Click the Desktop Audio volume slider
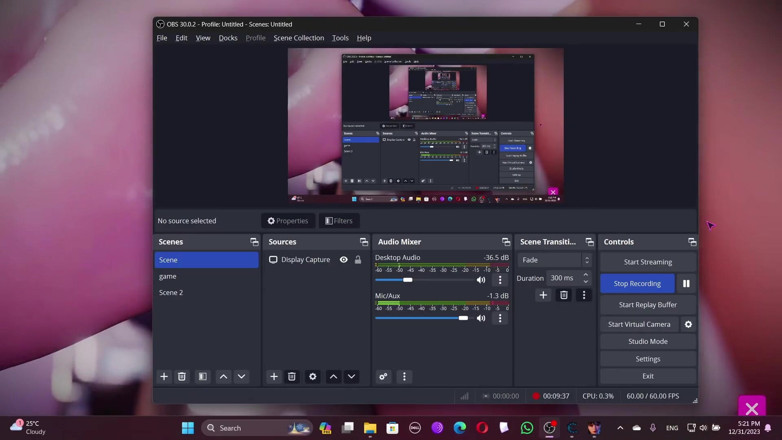The image size is (782, 440). [422, 280]
